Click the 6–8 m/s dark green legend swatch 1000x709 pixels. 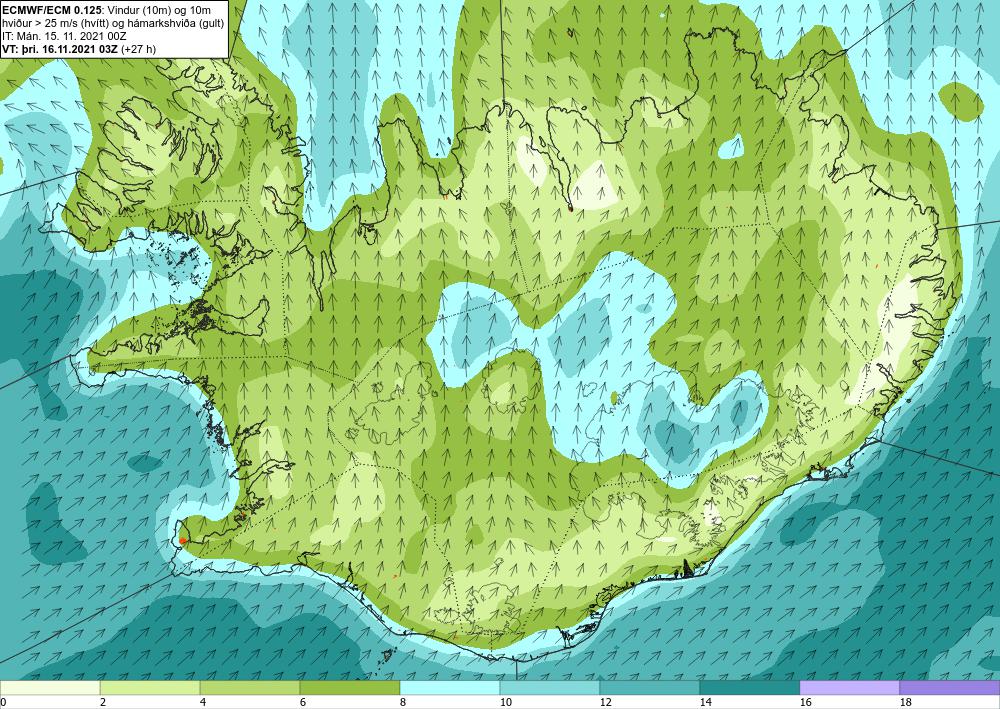(349, 688)
